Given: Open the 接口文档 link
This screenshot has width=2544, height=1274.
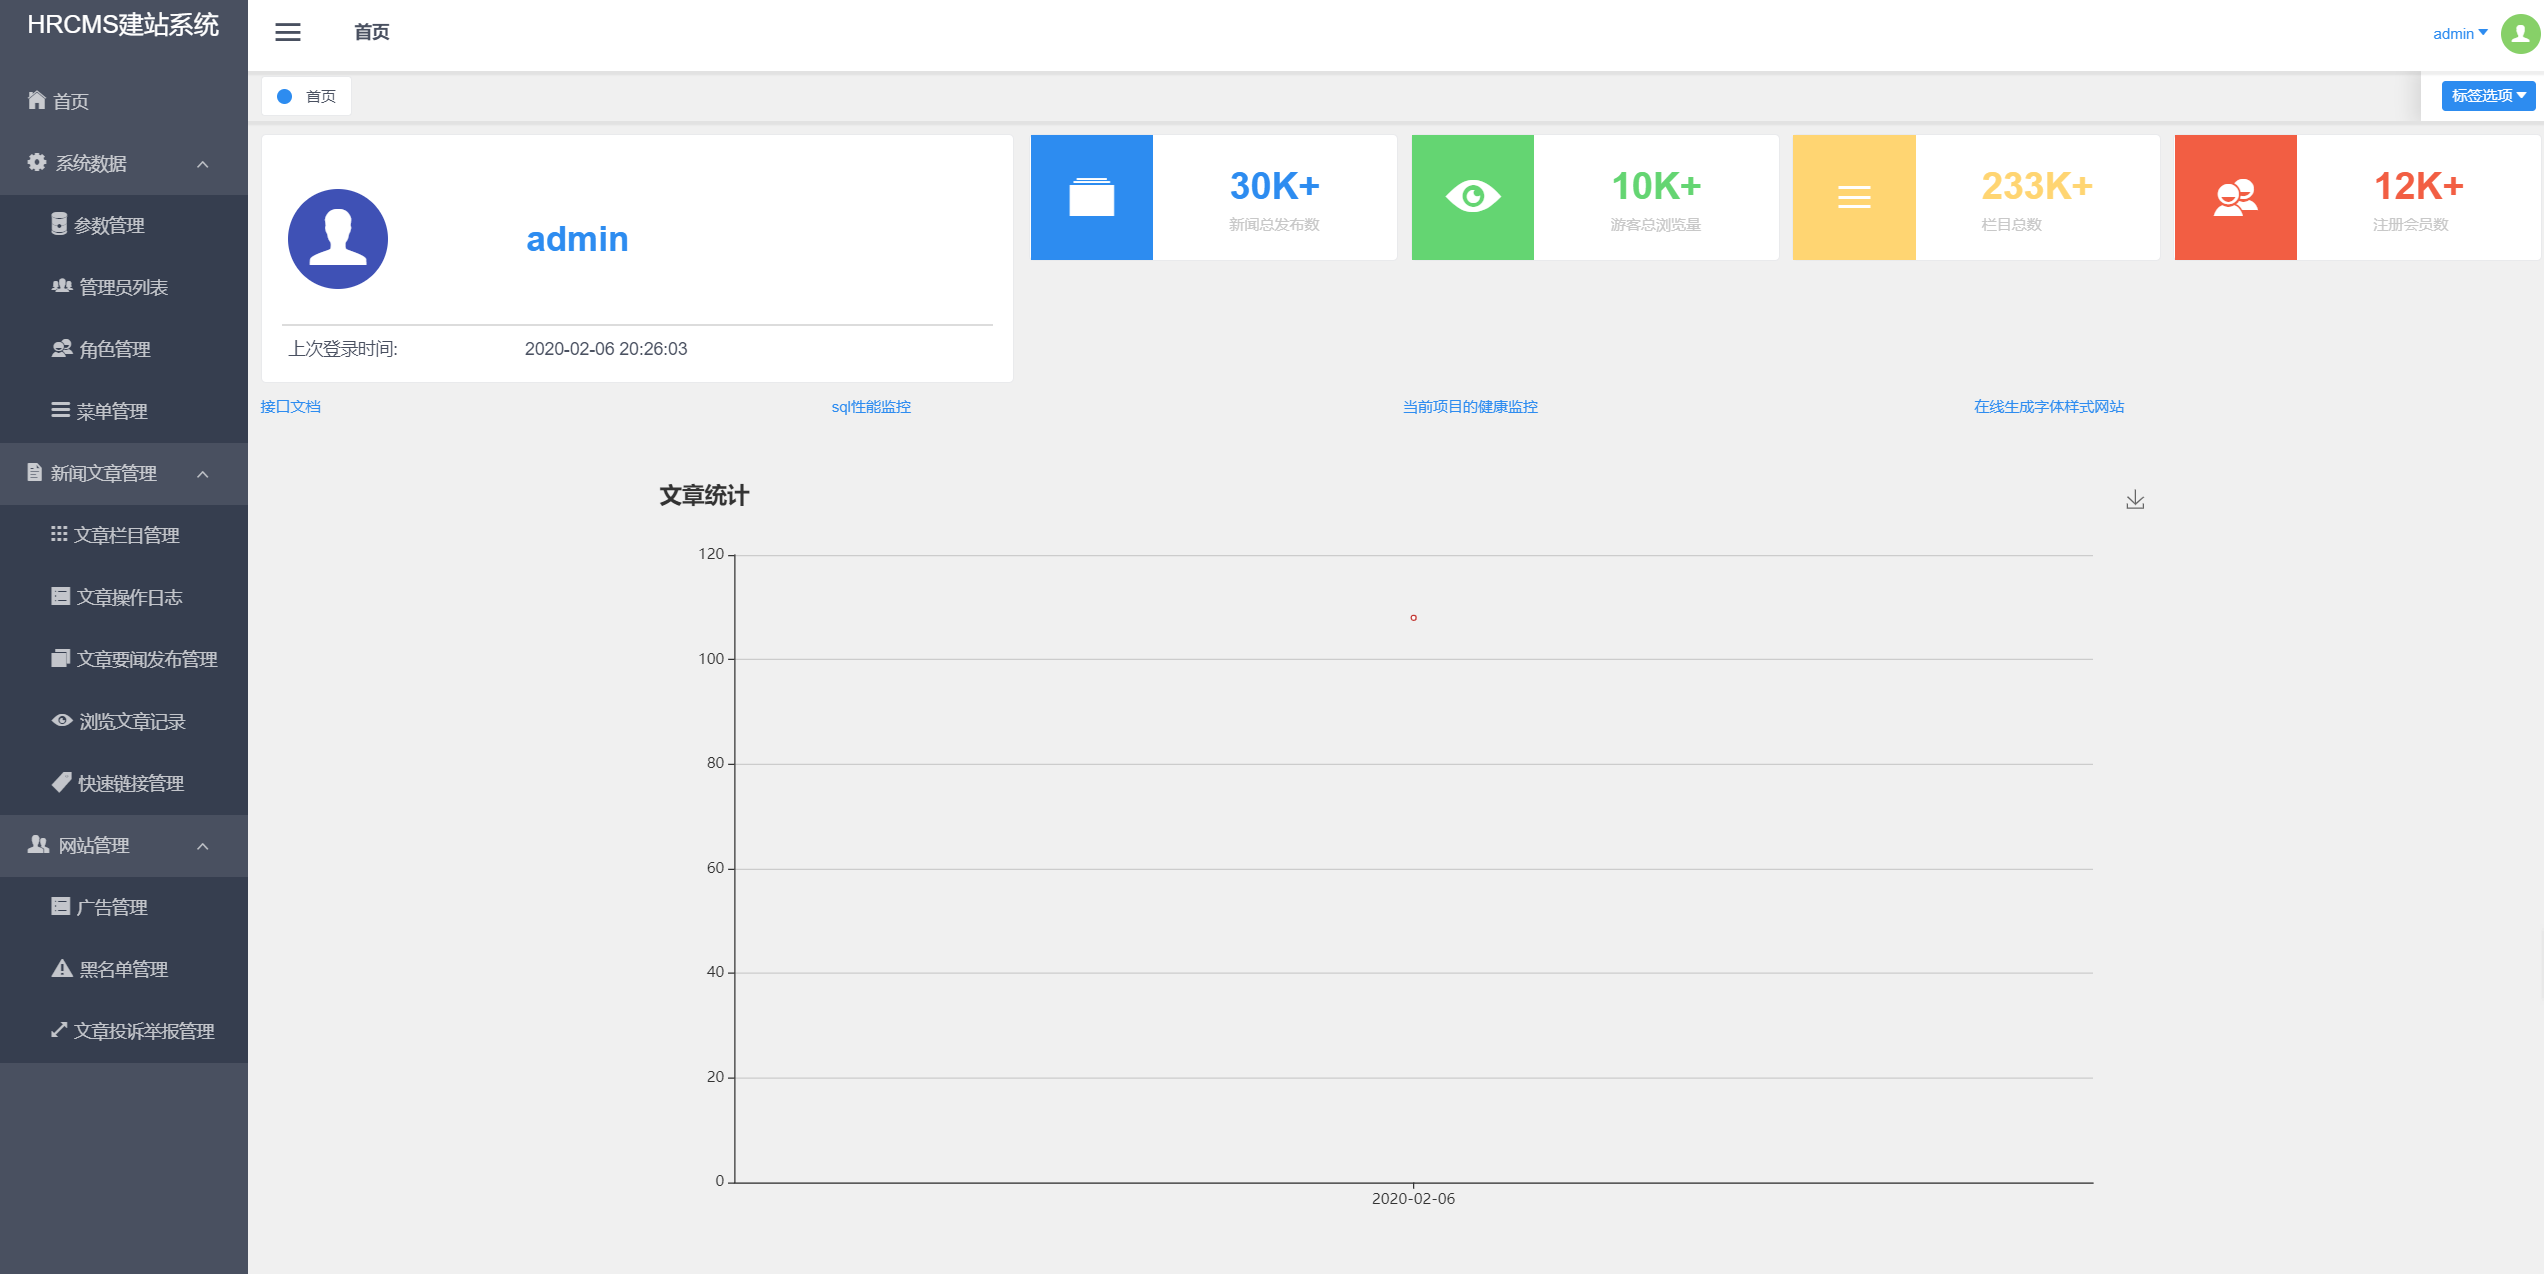Looking at the screenshot, I should (290, 407).
